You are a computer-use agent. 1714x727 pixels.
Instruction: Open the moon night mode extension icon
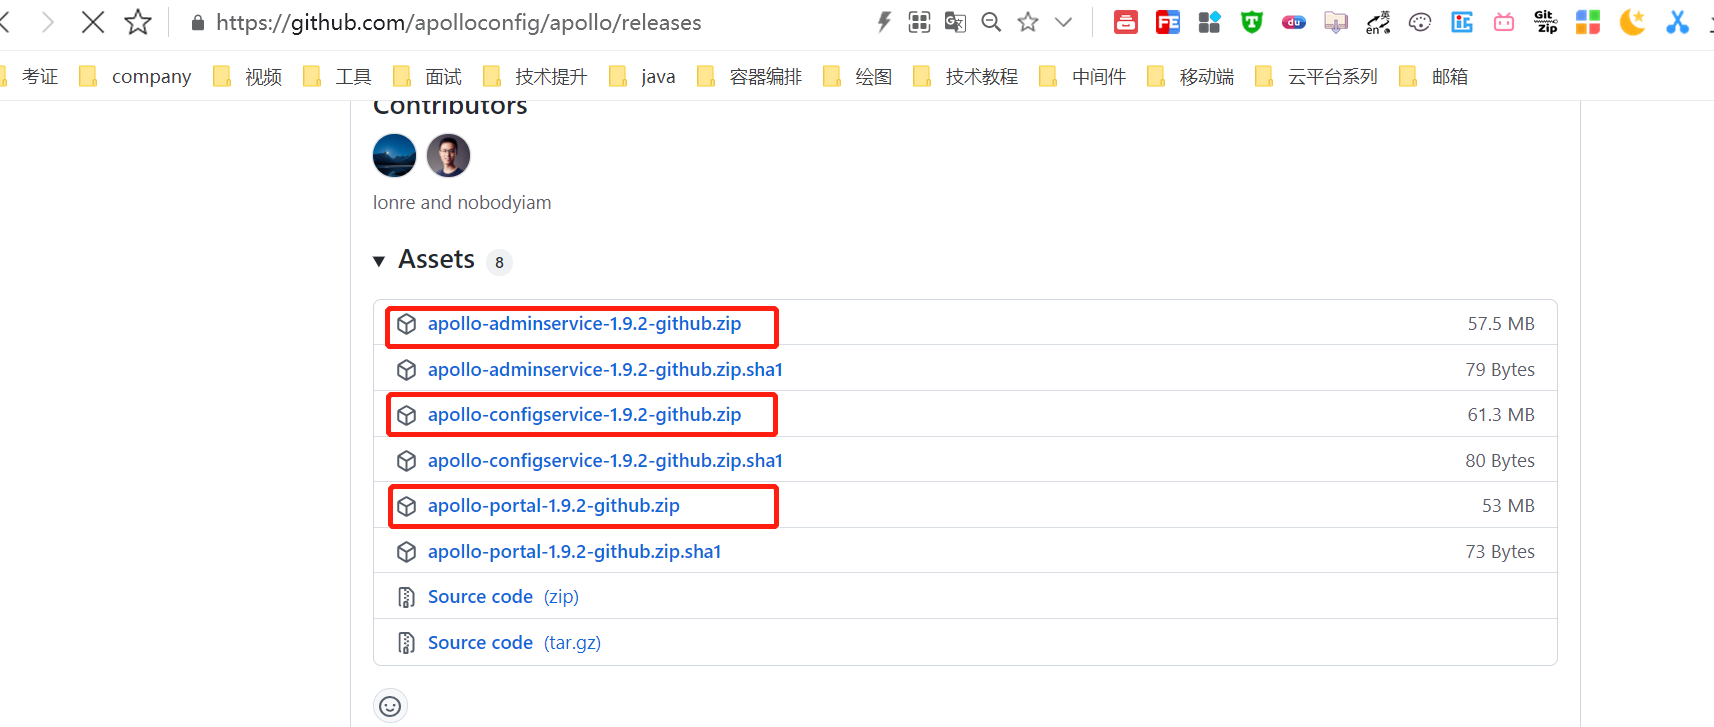tap(1632, 22)
